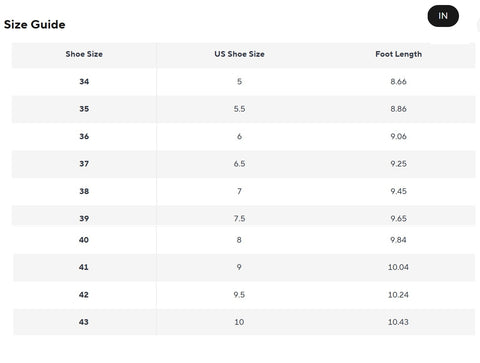Click US shoe size 7.5 value
This screenshot has width=480, height=363.
[239, 219]
